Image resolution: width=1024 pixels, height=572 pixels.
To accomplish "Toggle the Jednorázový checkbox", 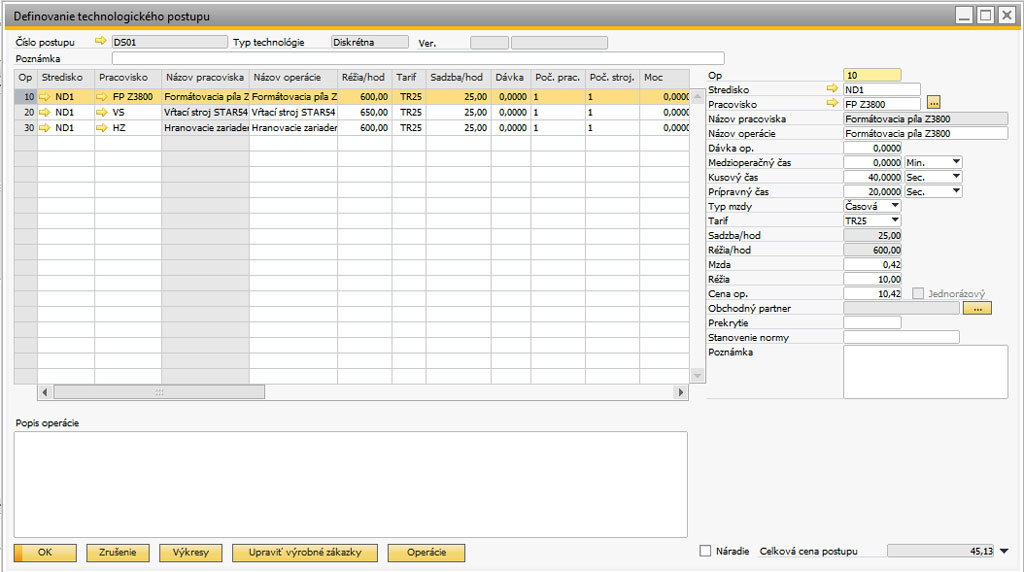I will (918, 294).
